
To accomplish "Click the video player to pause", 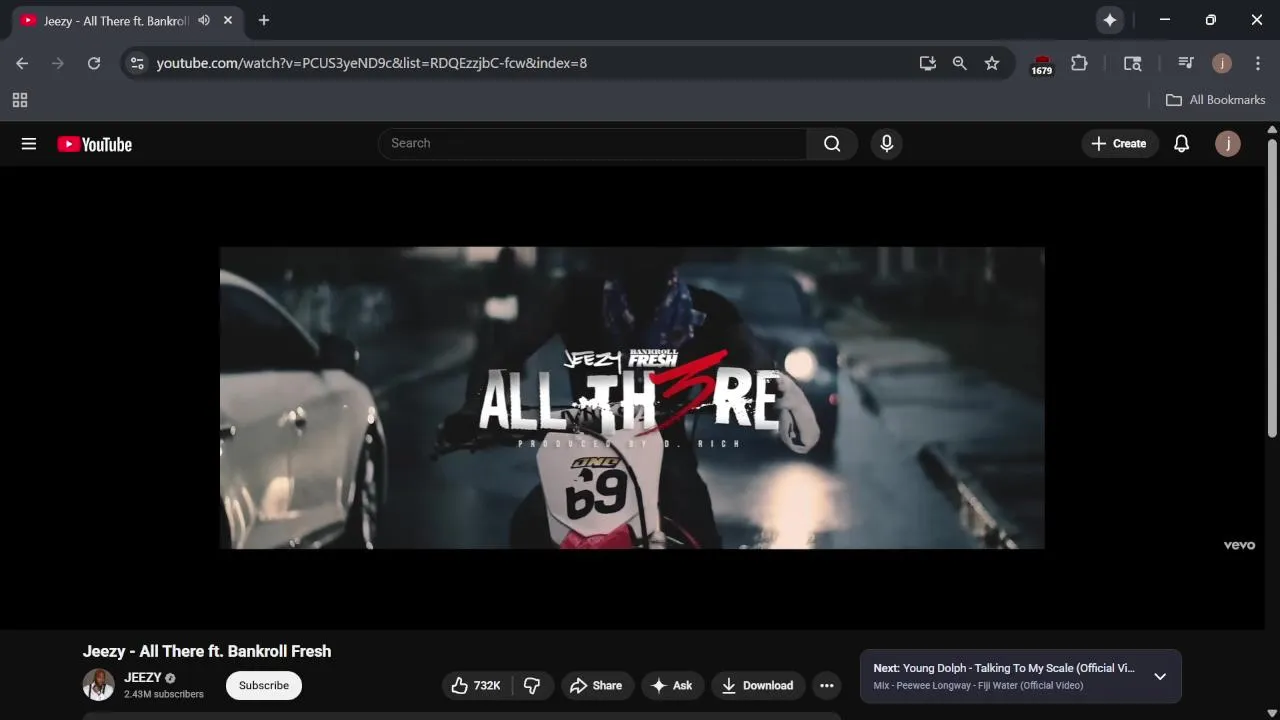I will point(632,398).
